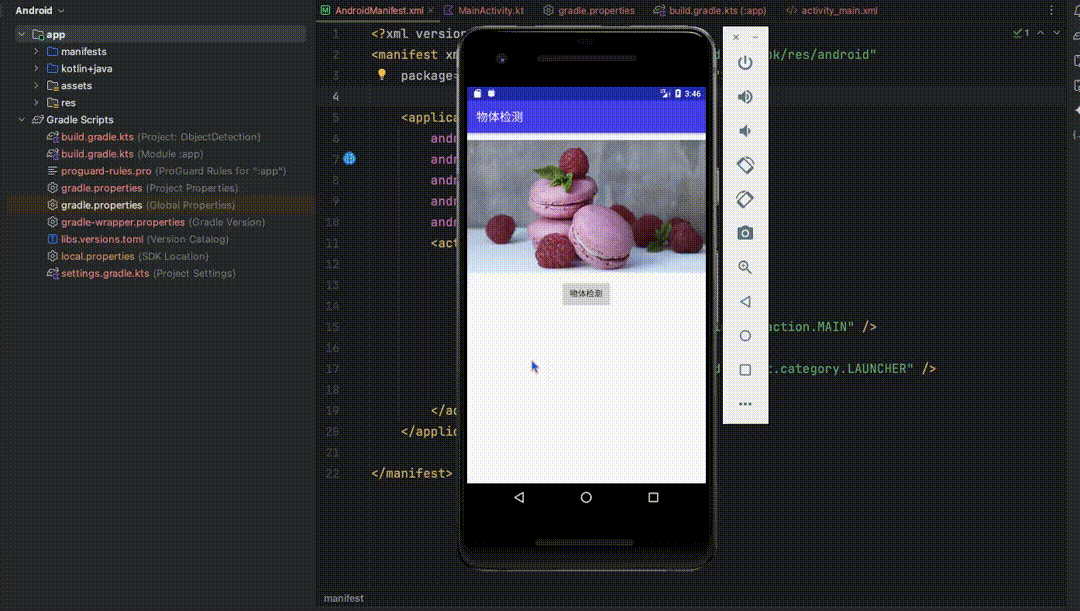Click the manifest breadcrumb at editor bottom
This screenshot has width=1080, height=611.
(x=344, y=599)
